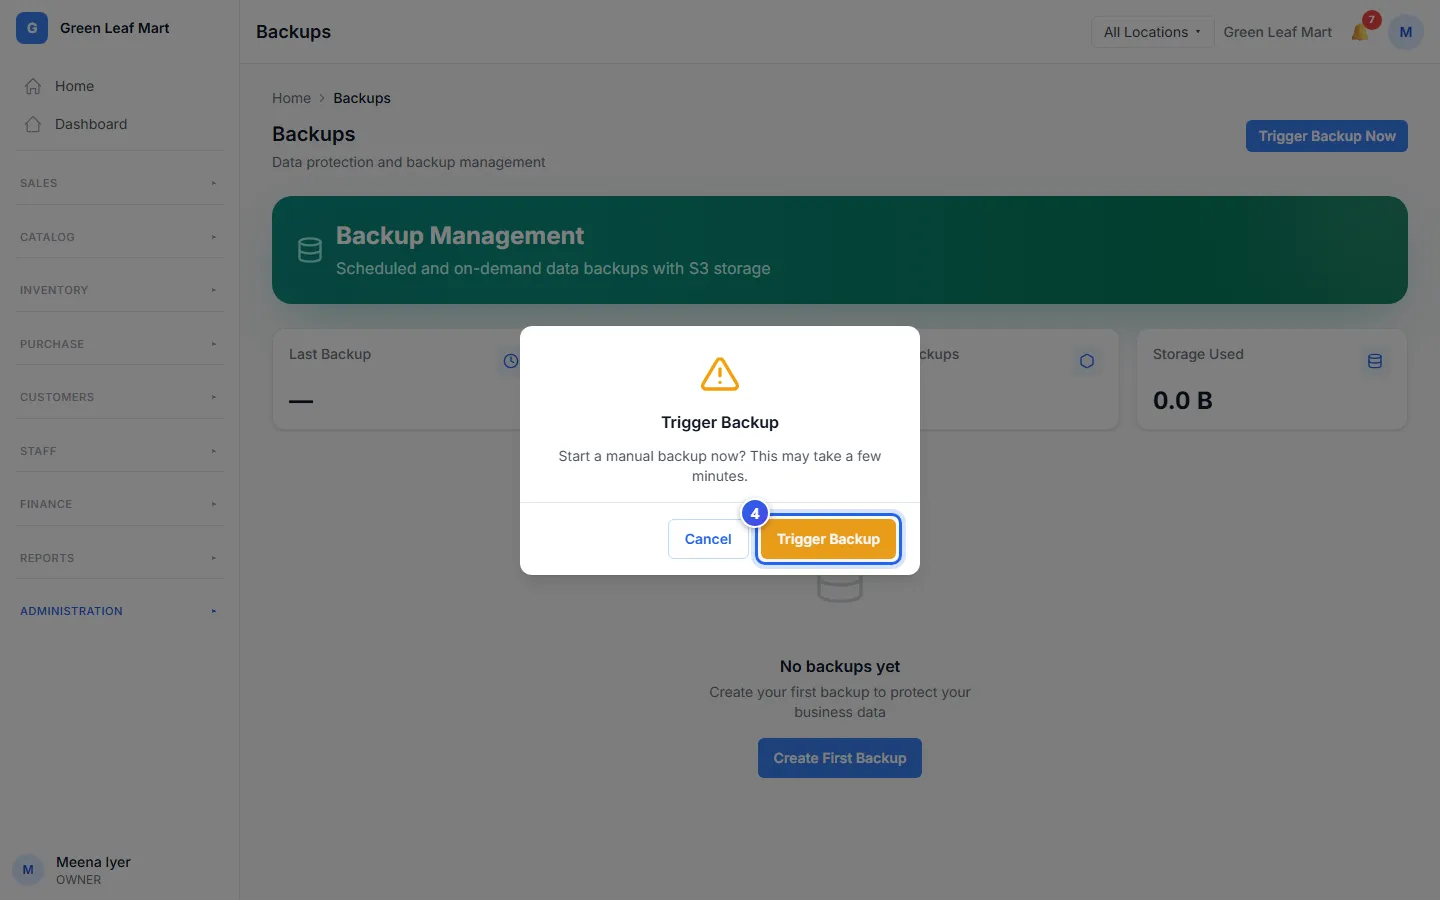Expand the Inventory sidebar section

(x=119, y=290)
